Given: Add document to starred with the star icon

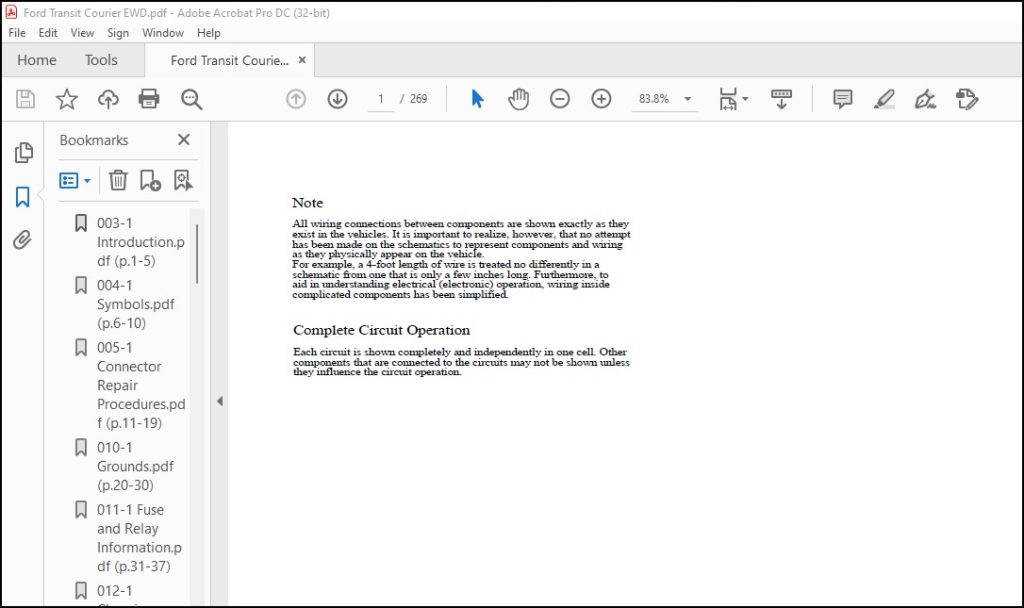Looking at the screenshot, I should (67, 99).
